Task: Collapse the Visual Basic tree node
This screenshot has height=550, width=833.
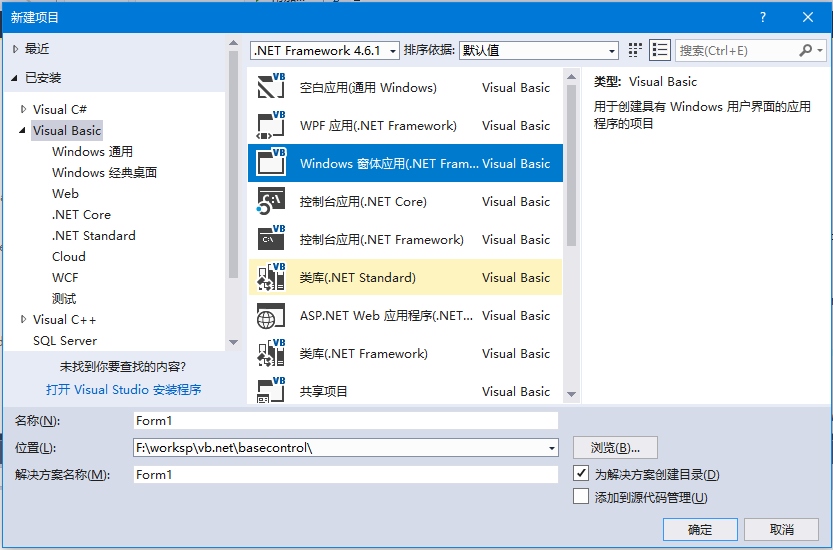Action: point(22,130)
